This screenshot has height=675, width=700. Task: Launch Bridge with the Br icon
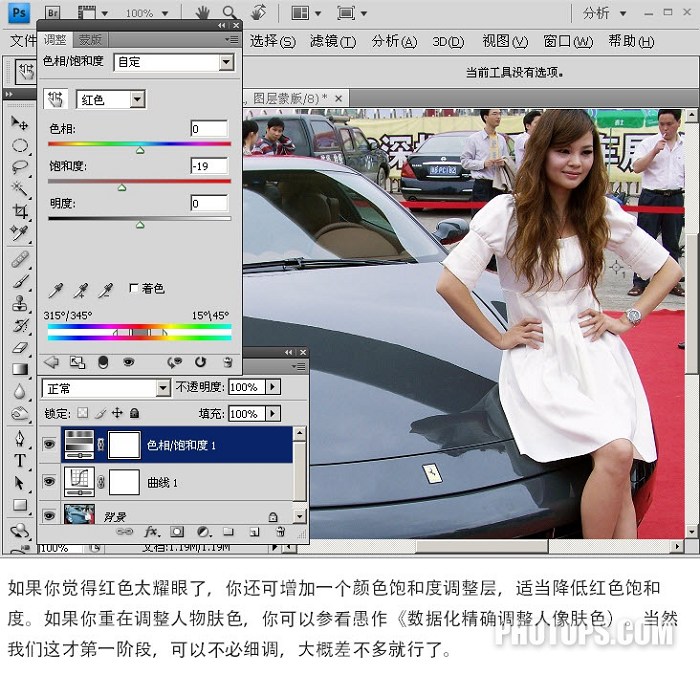coord(52,12)
